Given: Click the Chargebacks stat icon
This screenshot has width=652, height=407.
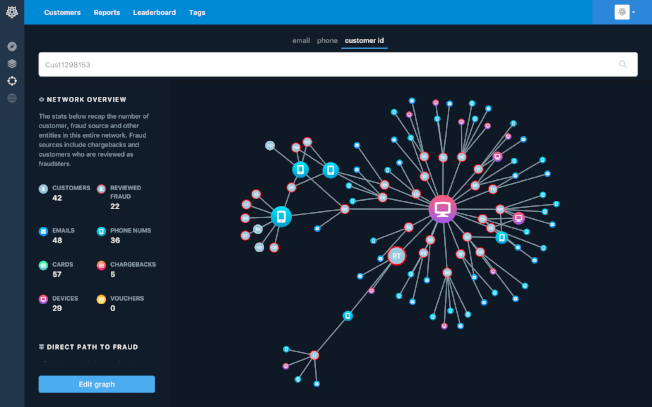Looking at the screenshot, I should click(x=101, y=265).
